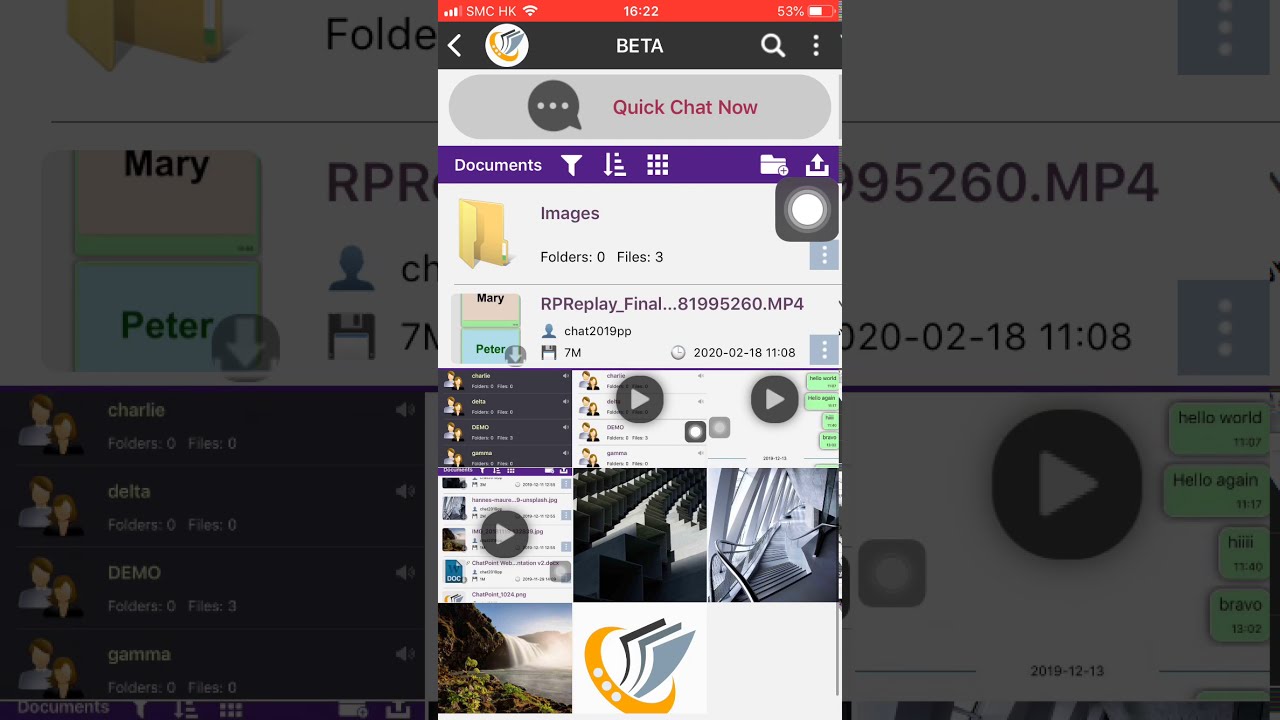This screenshot has width=1280, height=720.
Task: Select the 'Images' folder name
Action: click(570, 213)
